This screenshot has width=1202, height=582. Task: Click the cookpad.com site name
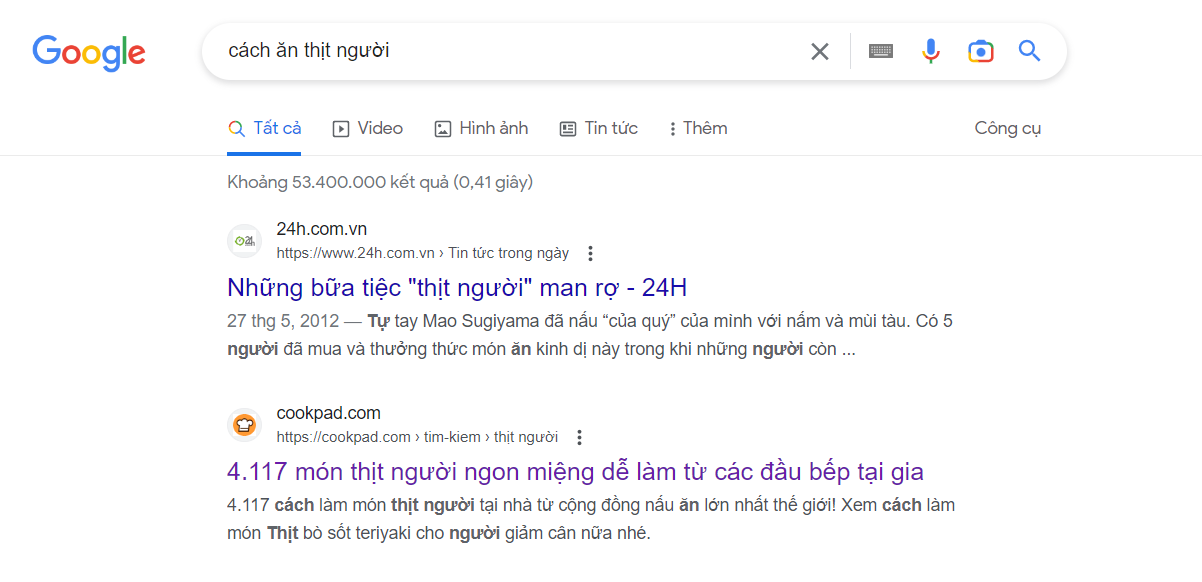tap(329, 413)
